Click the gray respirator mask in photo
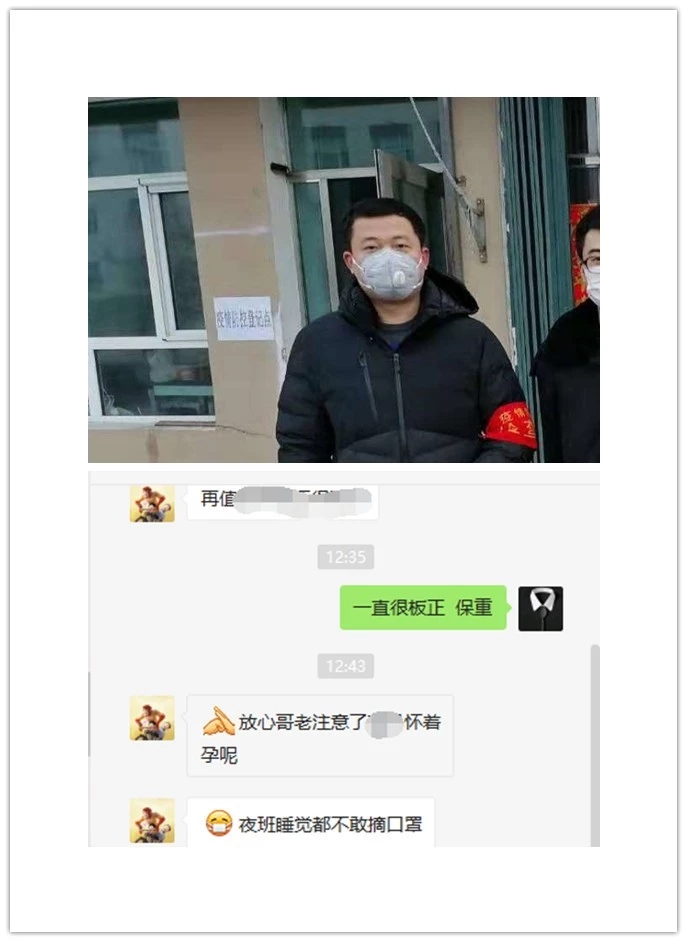The image size is (687, 942). (389, 274)
